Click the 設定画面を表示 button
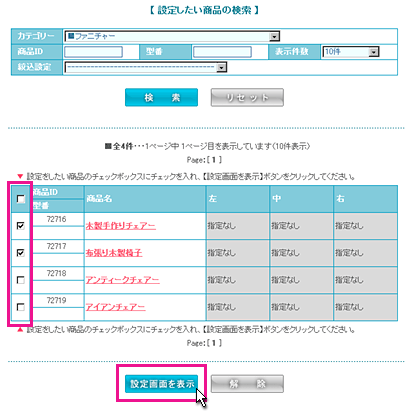 point(161,384)
